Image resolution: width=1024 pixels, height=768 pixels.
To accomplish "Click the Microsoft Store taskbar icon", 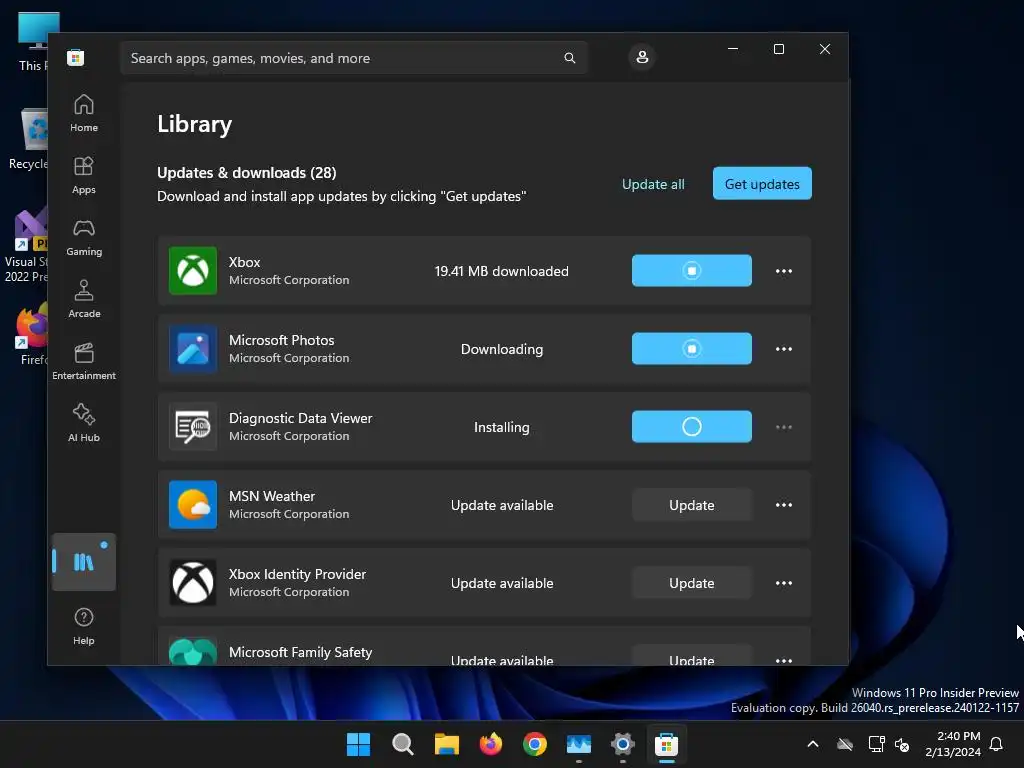I will [666, 744].
